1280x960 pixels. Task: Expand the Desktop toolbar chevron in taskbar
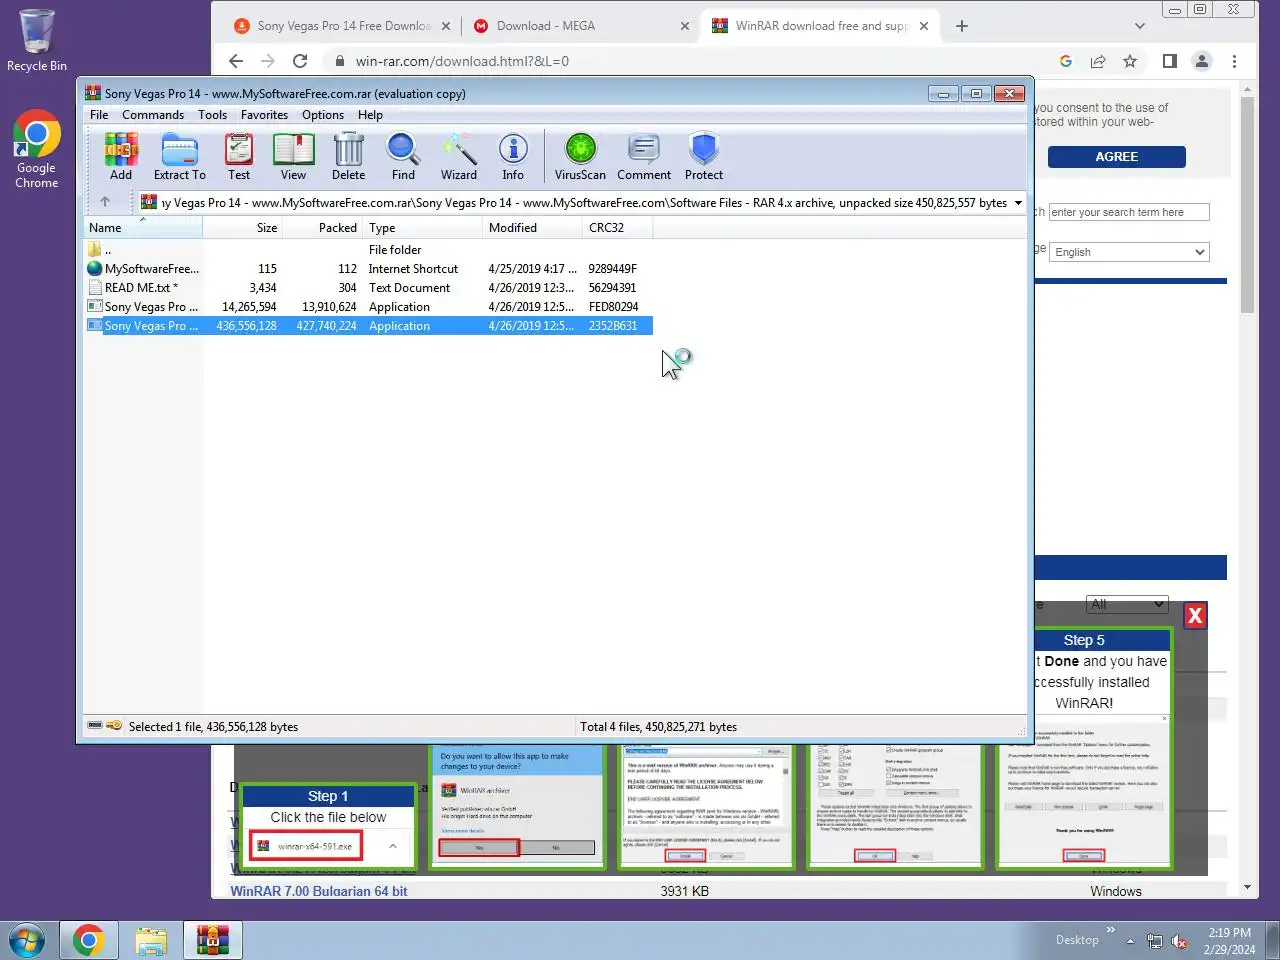pyautogui.click(x=1109, y=930)
